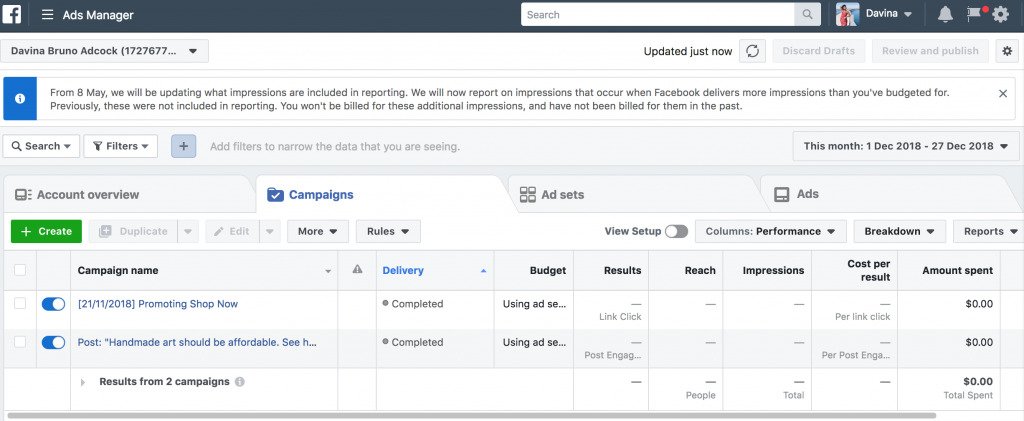
Task: Click the warning triangle column header
Action: coord(357,269)
